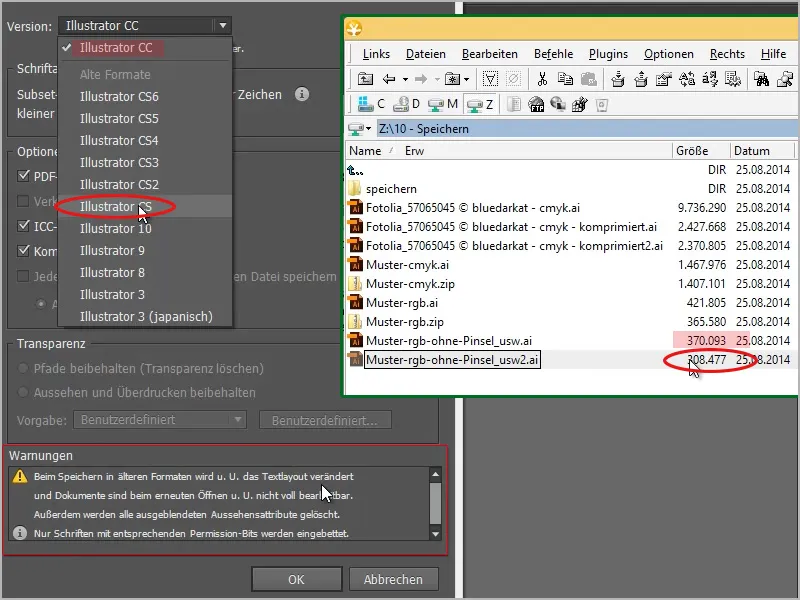Open the Vorgabe Benutzerdefiniert dropdown

pyautogui.click(x=160, y=420)
